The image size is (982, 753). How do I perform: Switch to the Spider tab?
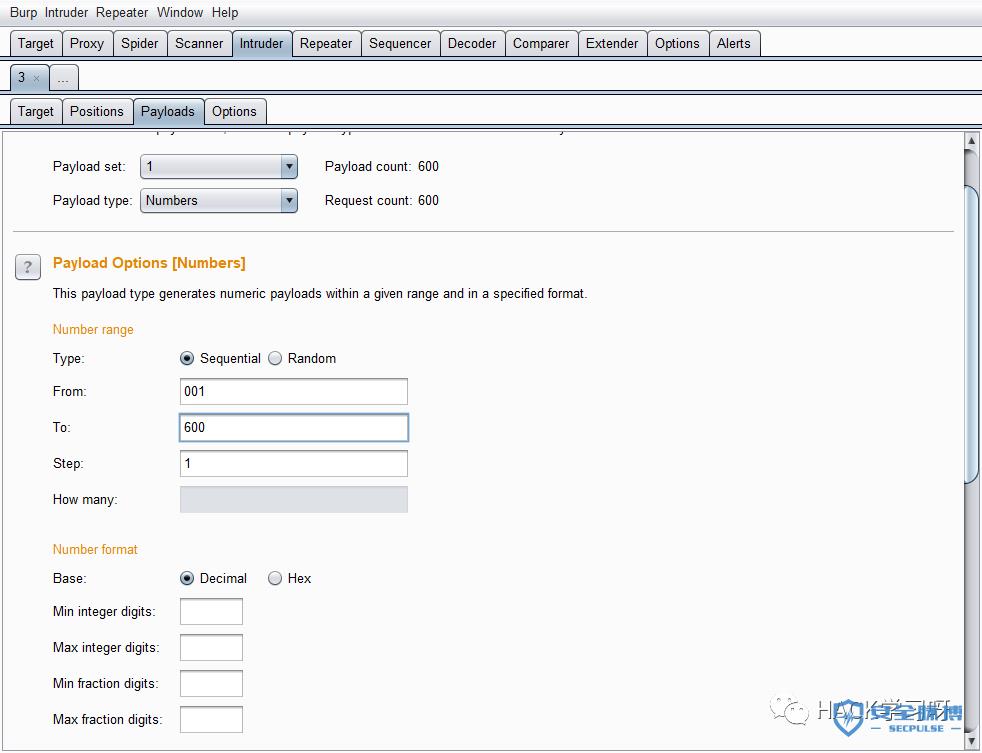tap(140, 43)
